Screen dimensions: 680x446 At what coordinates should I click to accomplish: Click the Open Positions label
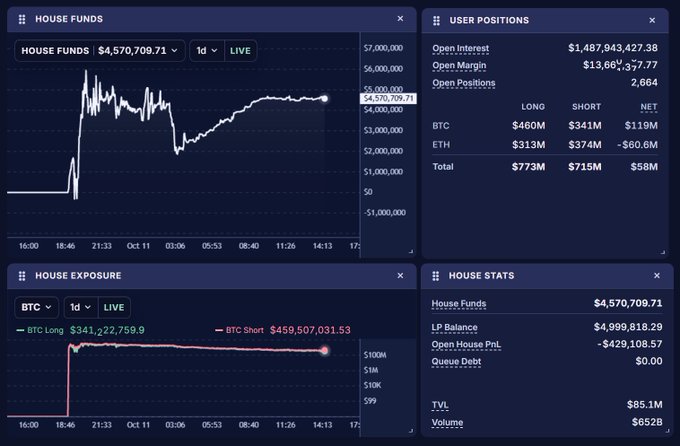(464, 83)
